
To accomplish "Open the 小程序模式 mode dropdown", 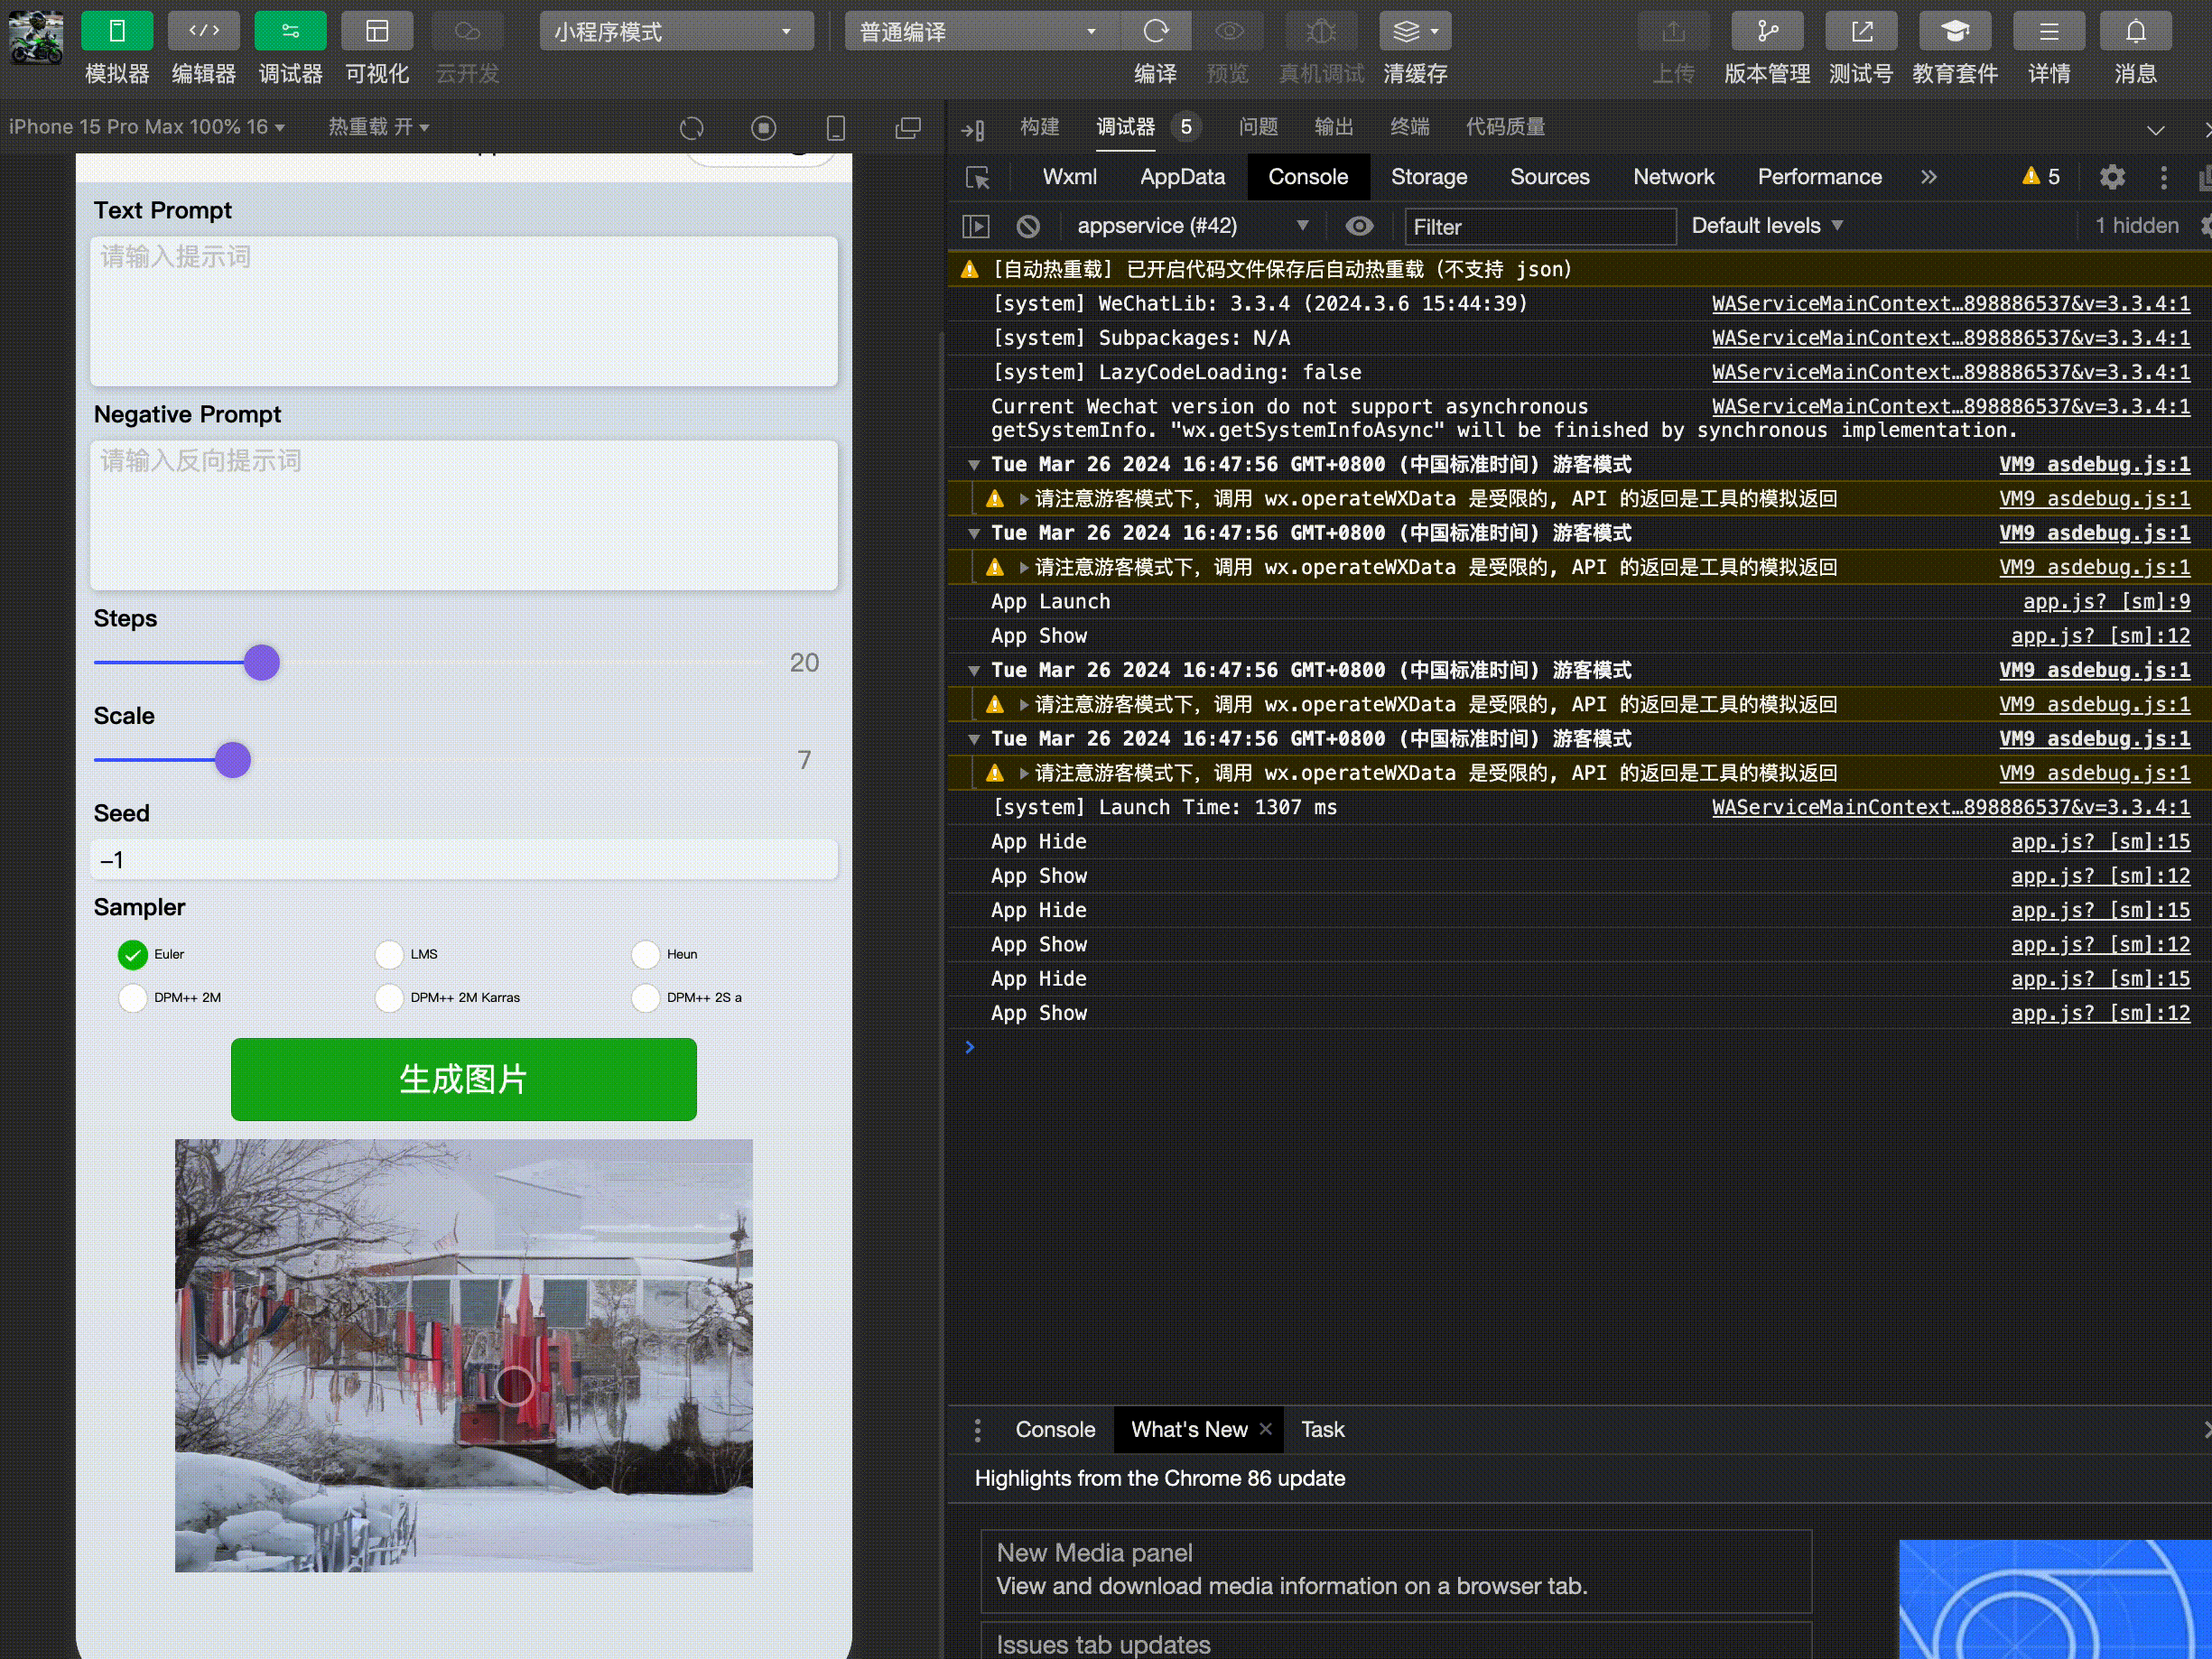I will 676,31.
